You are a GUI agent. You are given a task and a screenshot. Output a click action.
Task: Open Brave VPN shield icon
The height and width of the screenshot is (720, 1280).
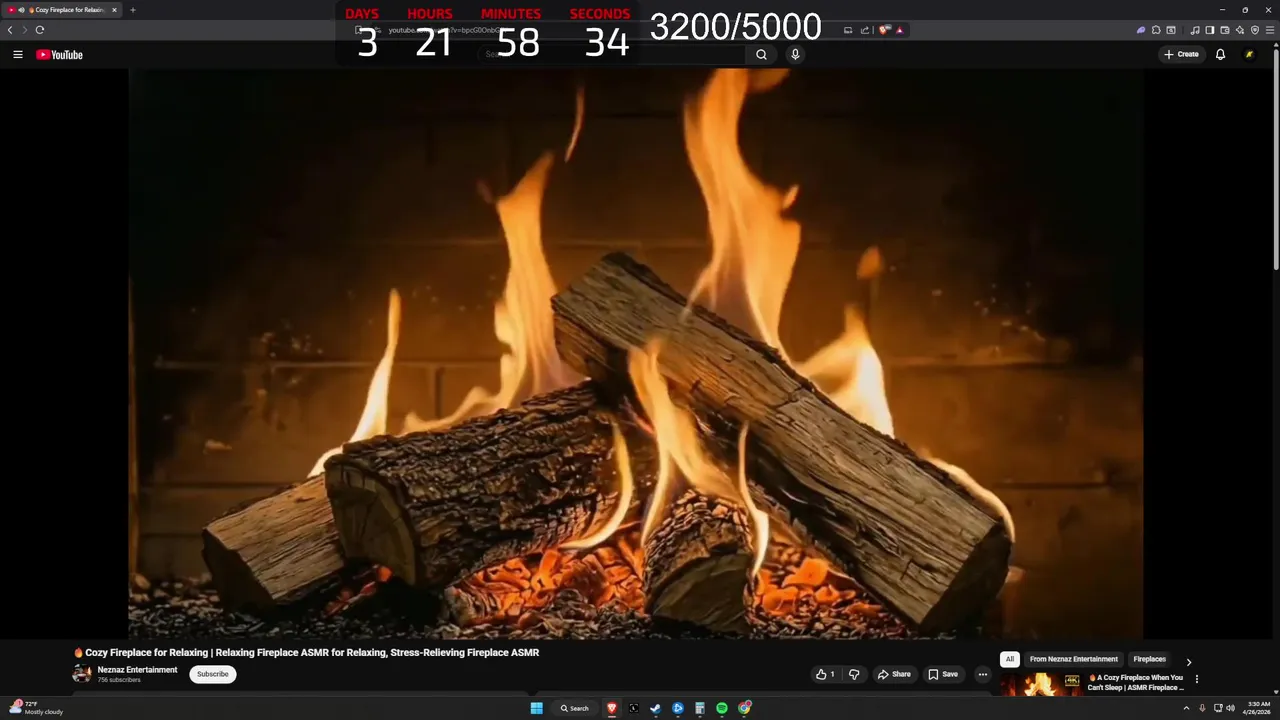[x=1255, y=30]
